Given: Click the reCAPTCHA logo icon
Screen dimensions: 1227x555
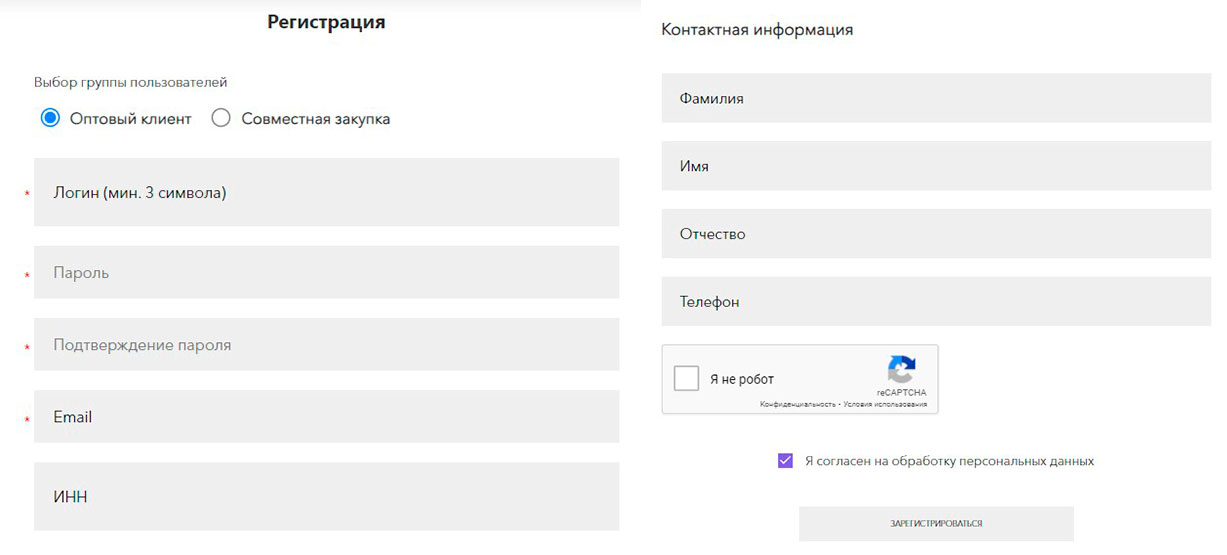Looking at the screenshot, I should [901, 369].
